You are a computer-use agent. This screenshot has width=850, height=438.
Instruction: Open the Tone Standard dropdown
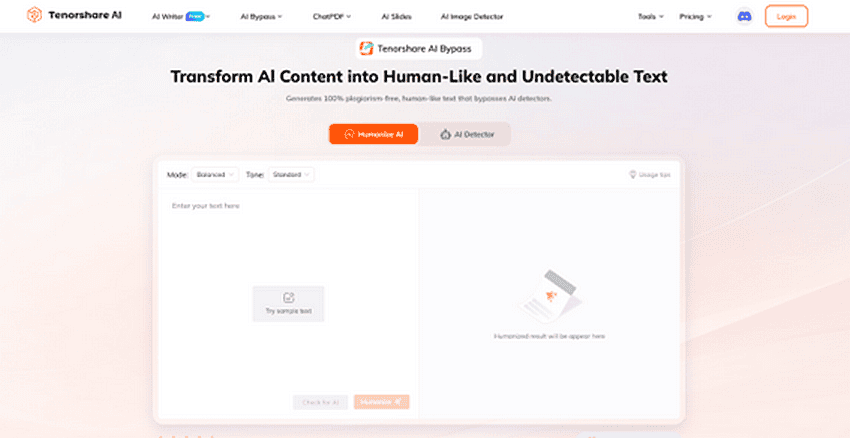coord(291,175)
